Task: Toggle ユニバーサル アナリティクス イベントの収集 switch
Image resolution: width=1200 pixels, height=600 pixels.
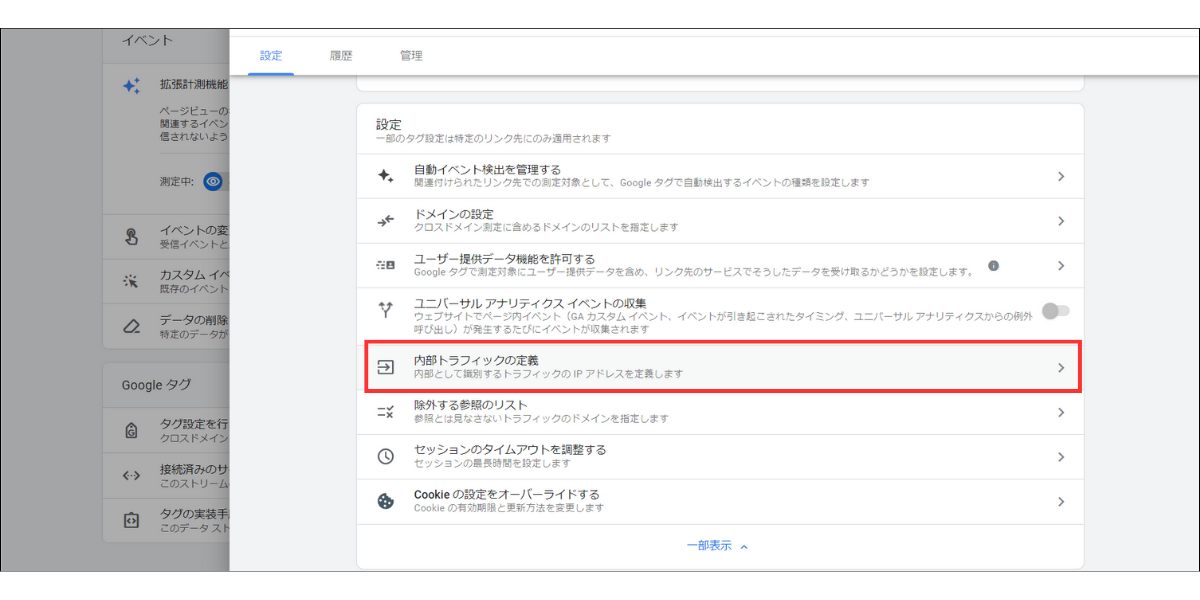Action: (x=1056, y=311)
